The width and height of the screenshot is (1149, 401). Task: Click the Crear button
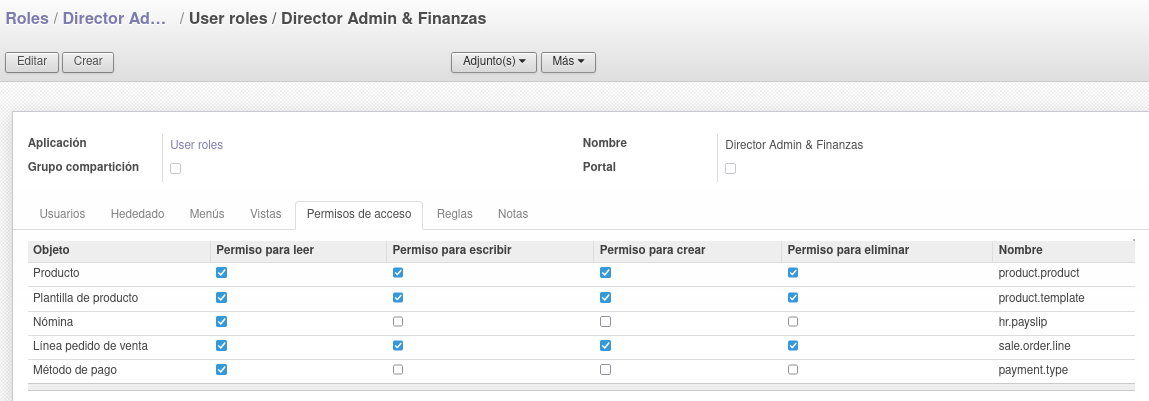[88, 62]
